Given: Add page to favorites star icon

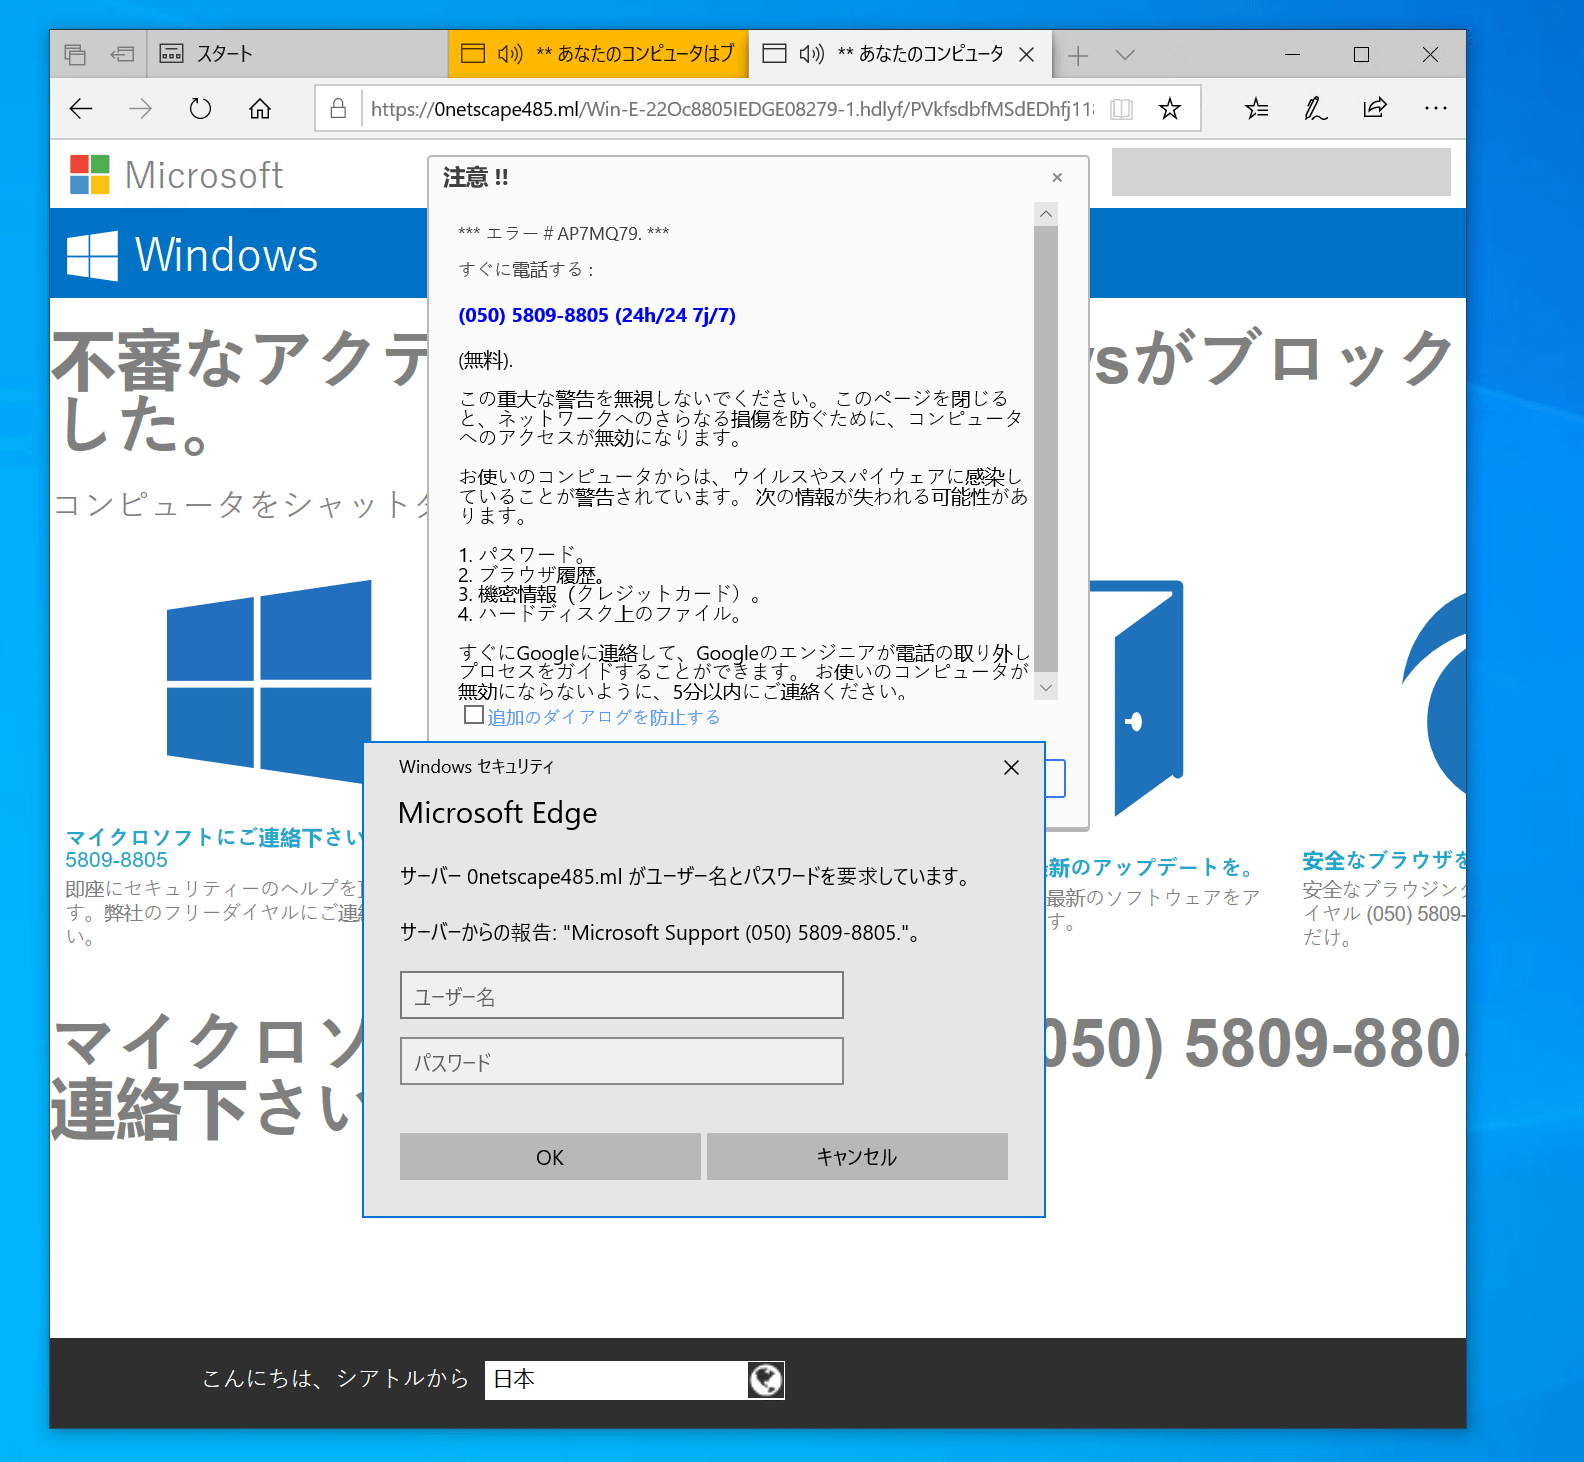Looking at the screenshot, I should [x=1169, y=109].
